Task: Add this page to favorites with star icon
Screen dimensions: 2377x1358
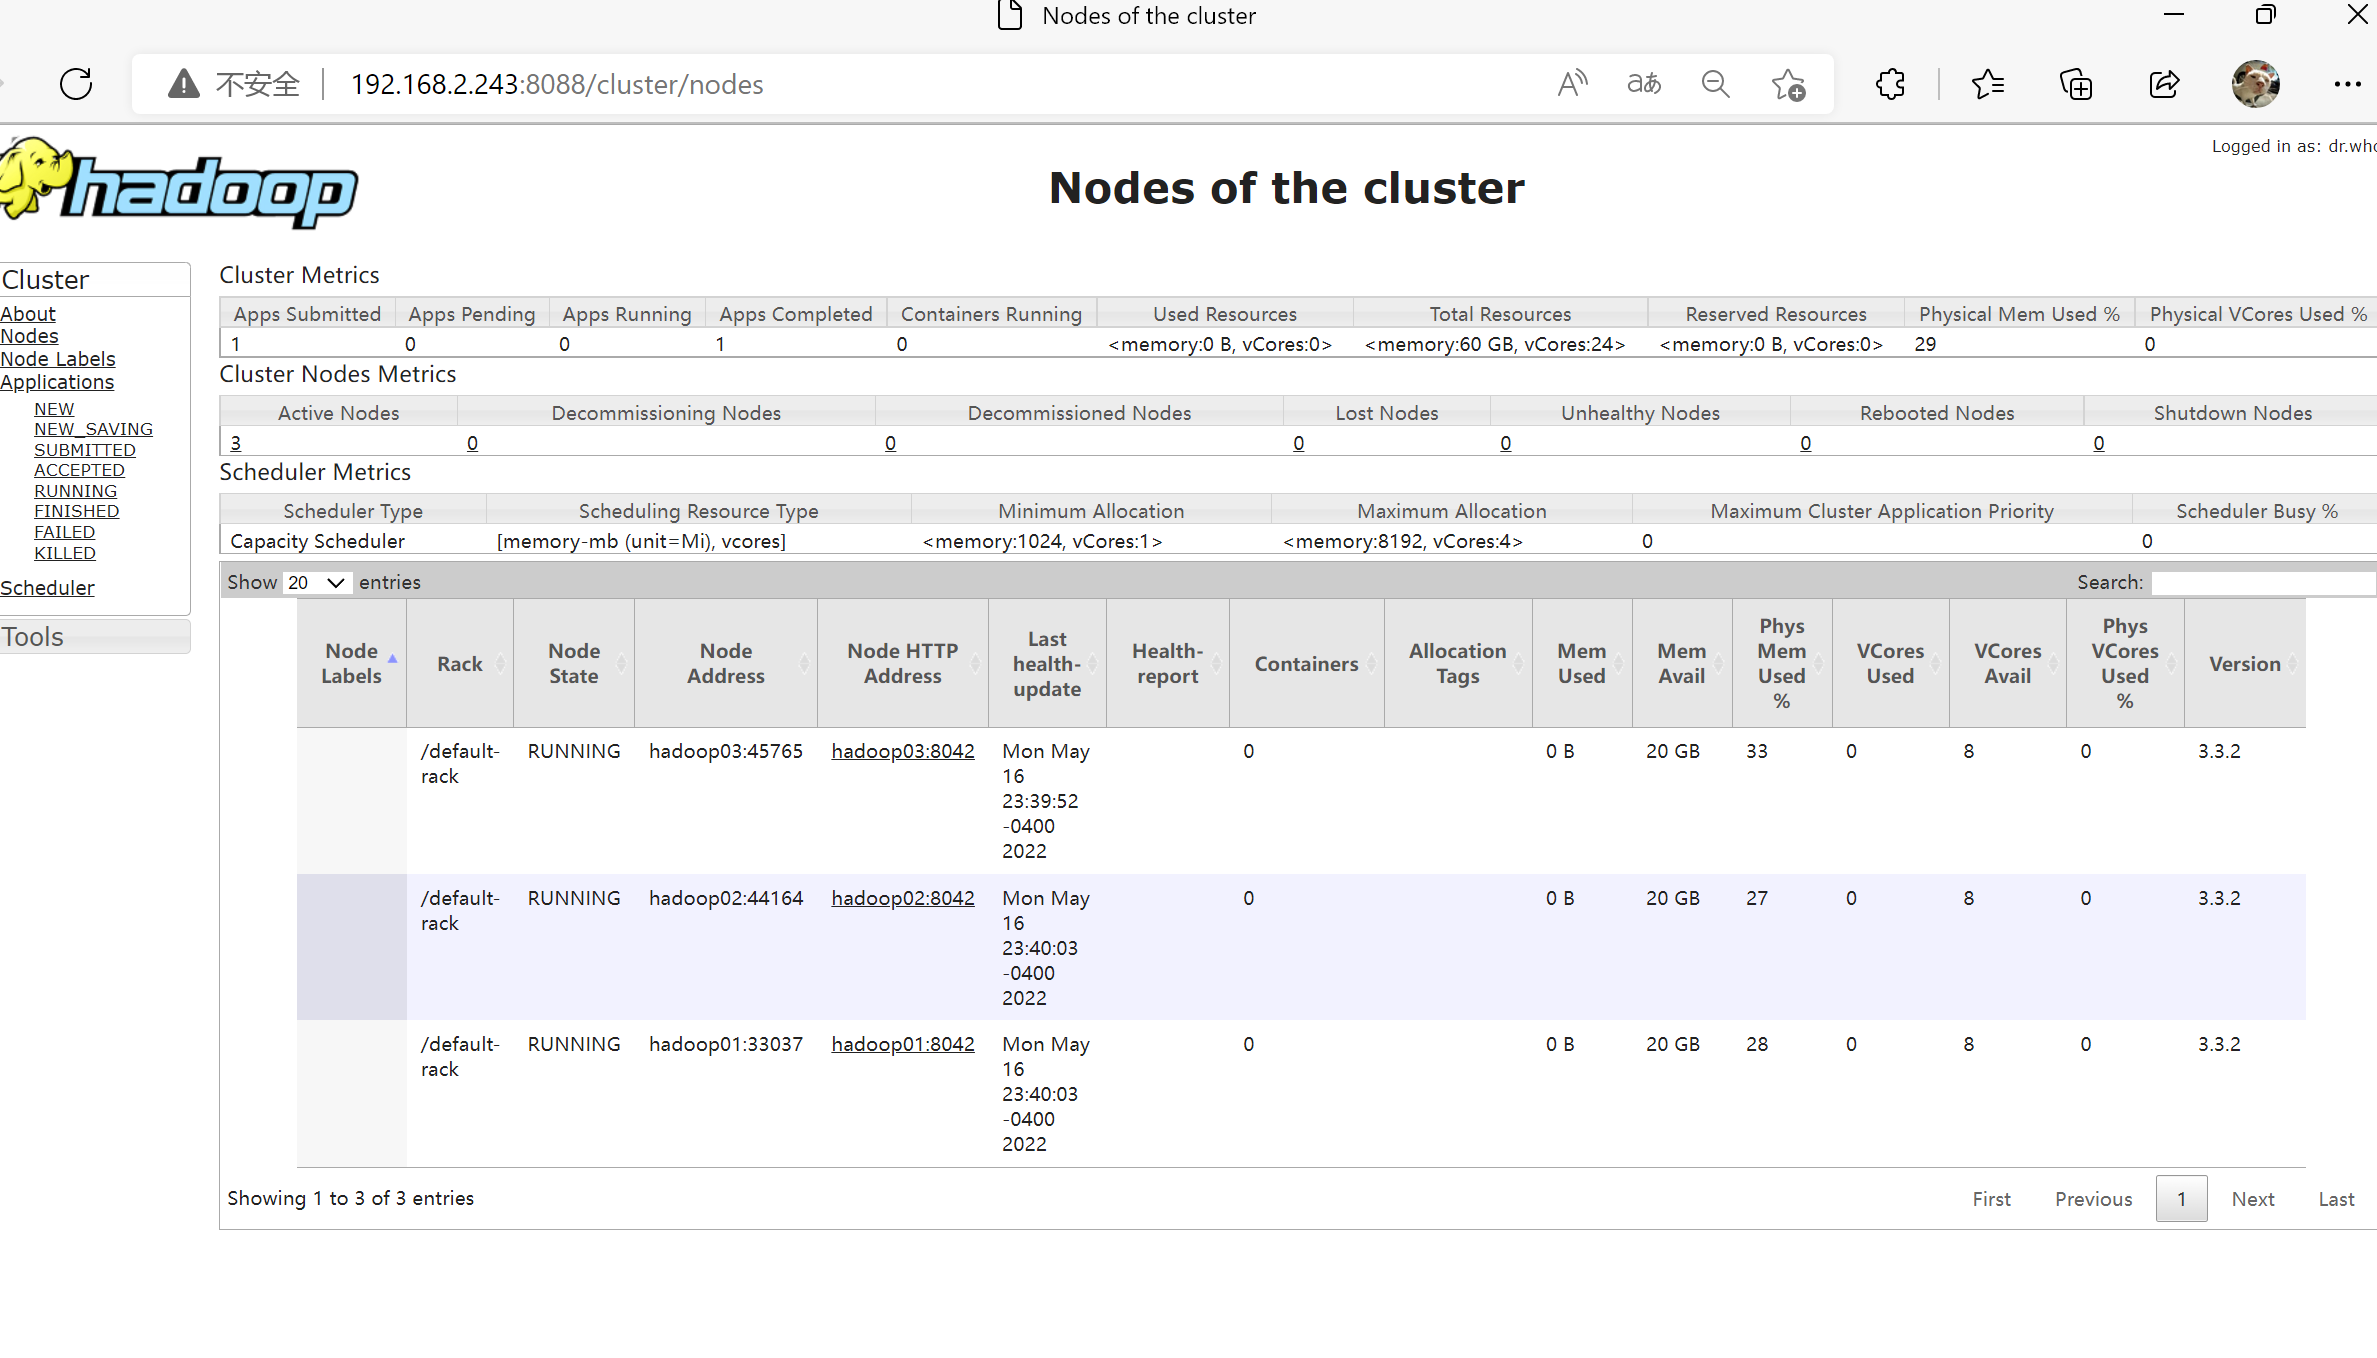Action: tap(1789, 84)
